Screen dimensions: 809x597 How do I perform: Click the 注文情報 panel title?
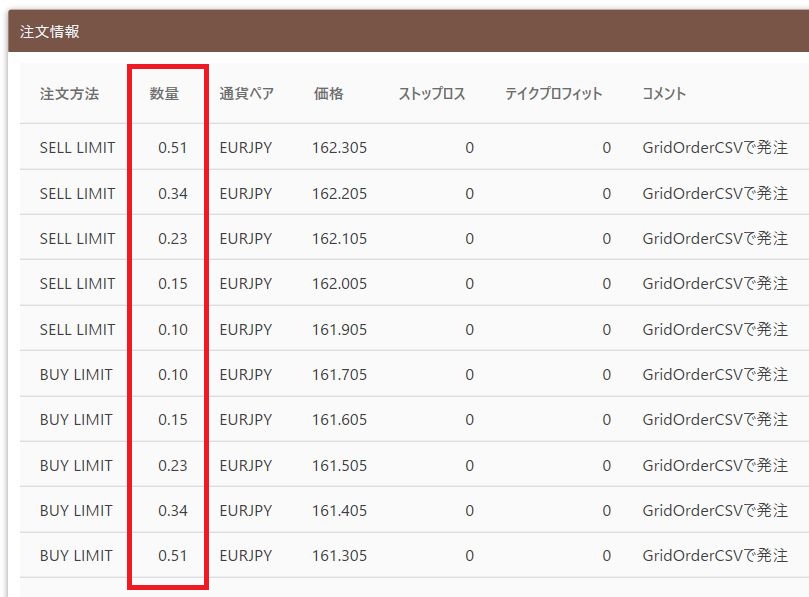(x=50, y=31)
